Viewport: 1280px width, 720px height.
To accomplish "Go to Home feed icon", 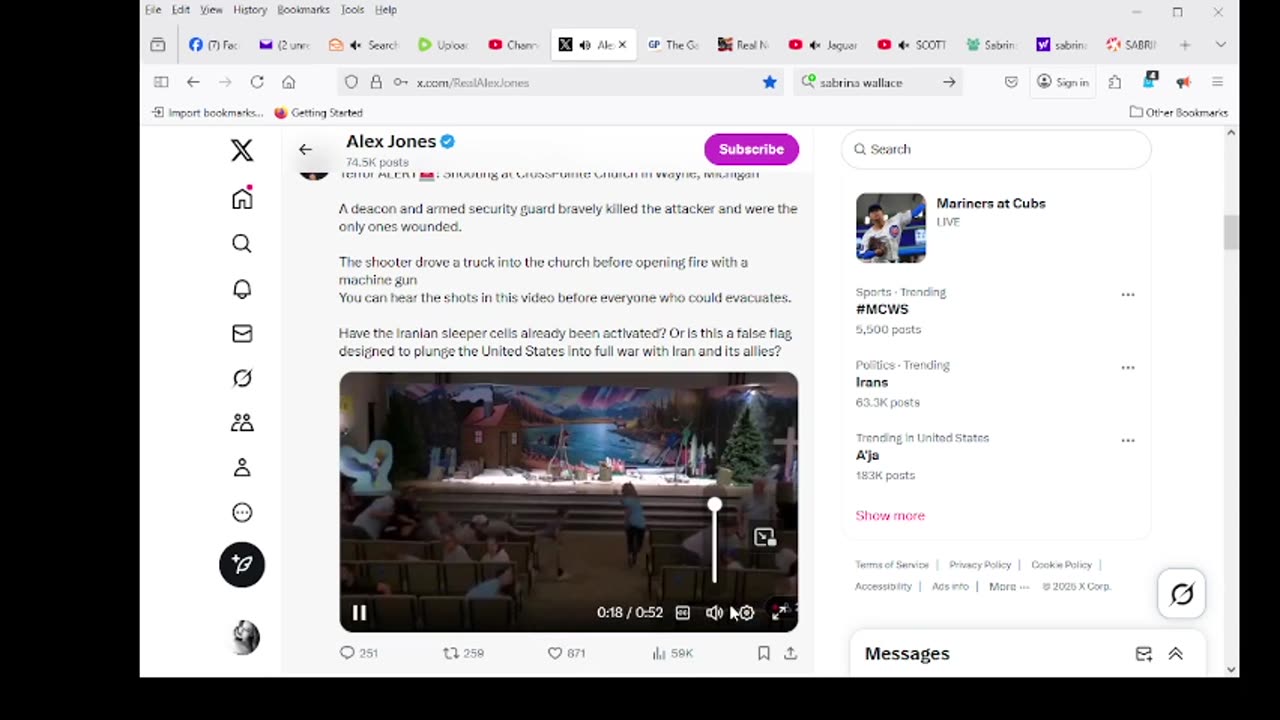I will [x=242, y=198].
